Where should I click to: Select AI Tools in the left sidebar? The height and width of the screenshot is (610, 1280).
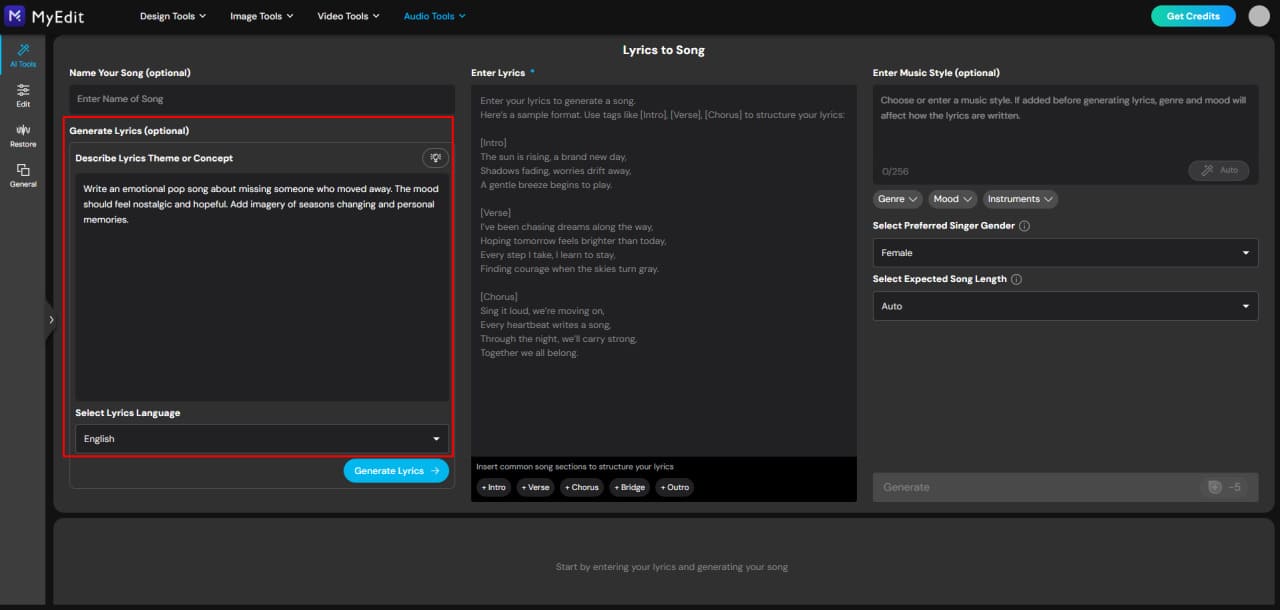pos(22,55)
